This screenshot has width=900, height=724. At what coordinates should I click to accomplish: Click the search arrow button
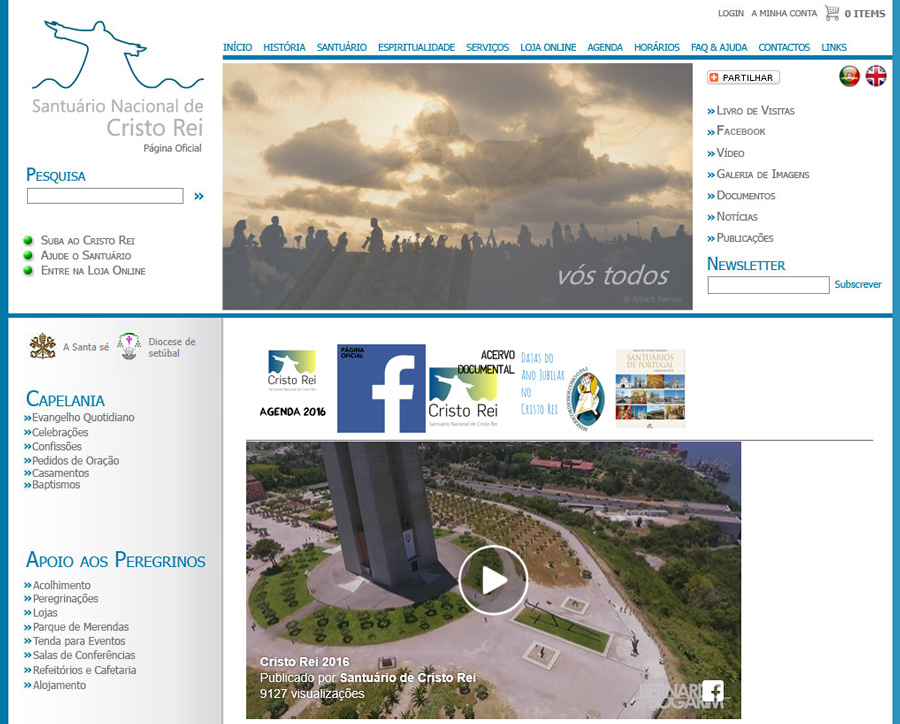point(199,196)
